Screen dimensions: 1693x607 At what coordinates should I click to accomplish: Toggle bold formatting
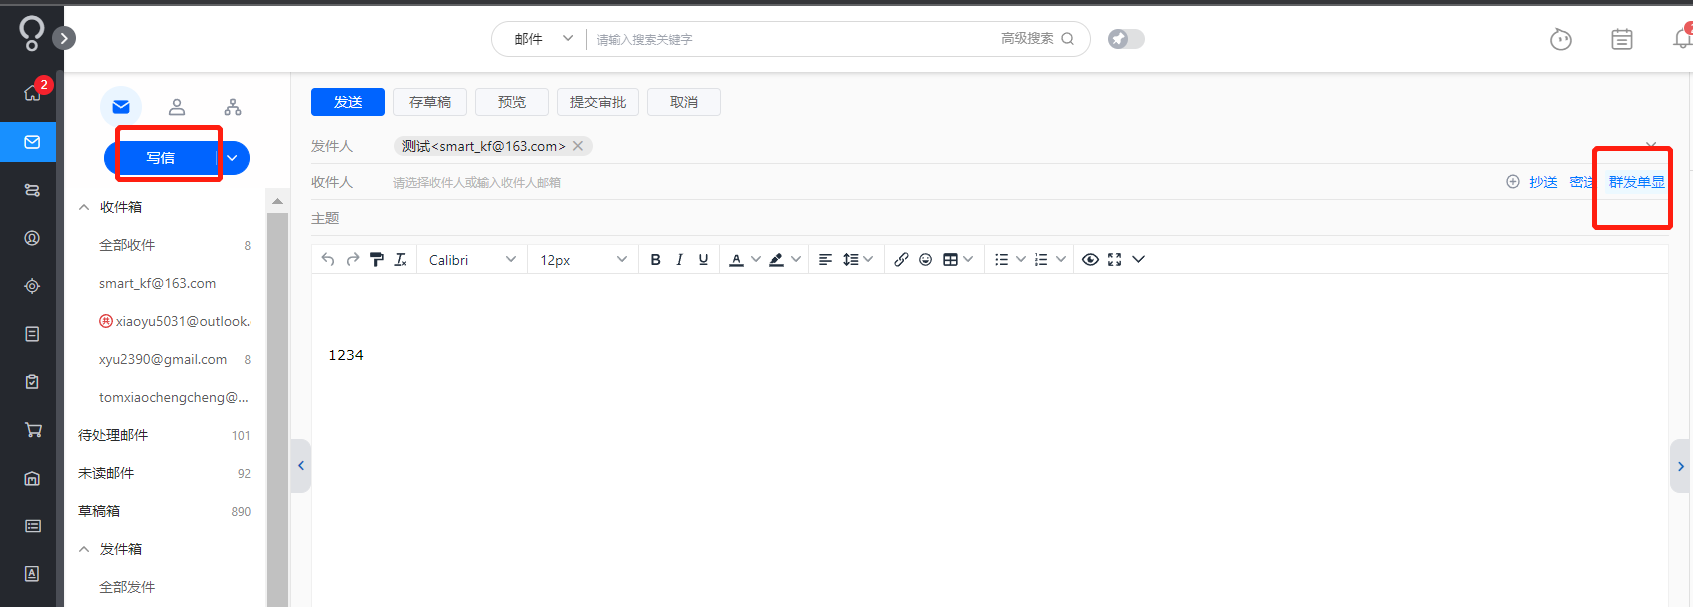(x=655, y=259)
